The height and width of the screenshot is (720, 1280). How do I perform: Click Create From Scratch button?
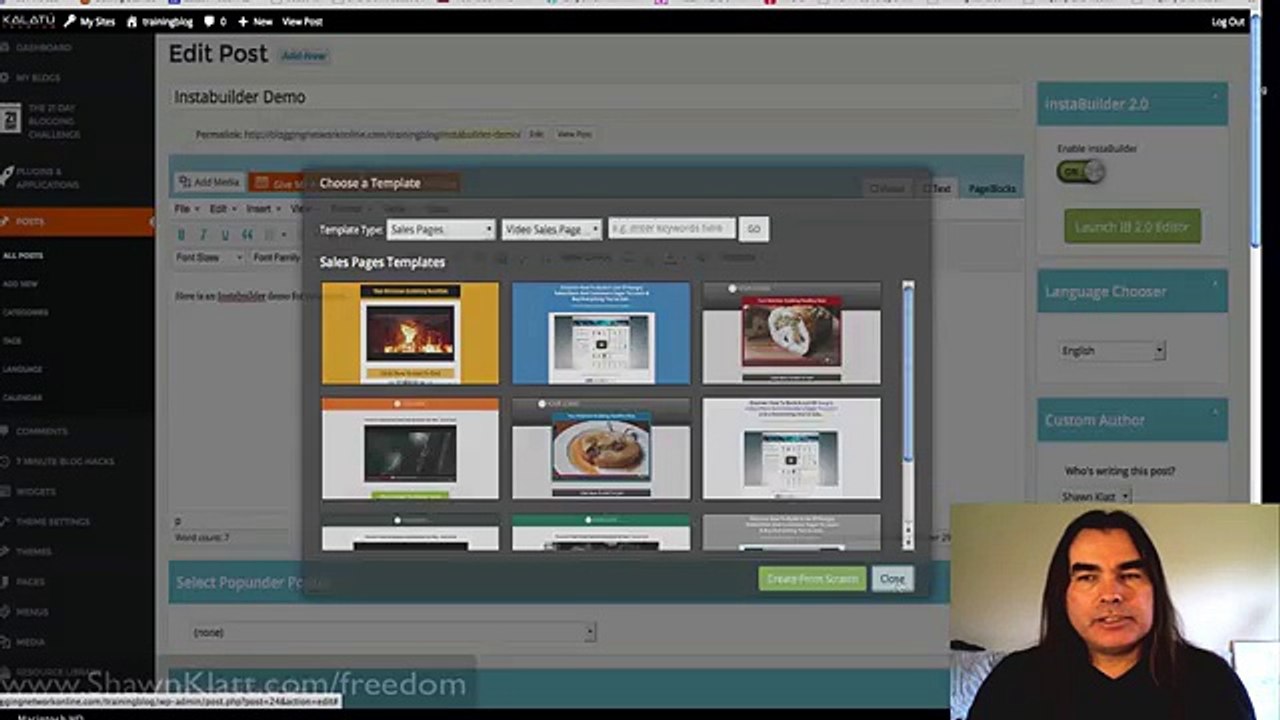pyautogui.click(x=812, y=579)
